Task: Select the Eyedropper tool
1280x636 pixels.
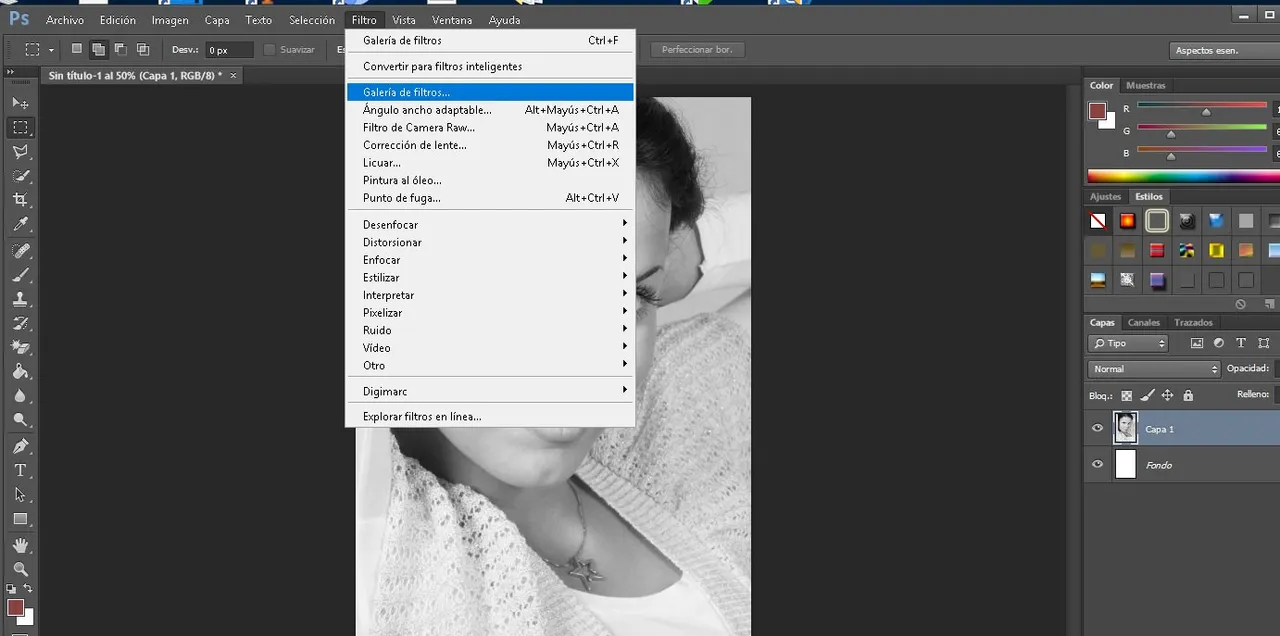Action: (x=20, y=224)
